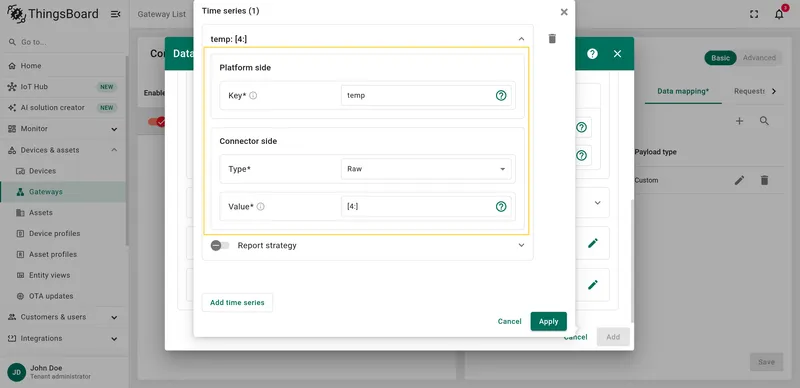Toggle fullscreen mode icon
The image size is (800, 388).
(x=754, y=14)
